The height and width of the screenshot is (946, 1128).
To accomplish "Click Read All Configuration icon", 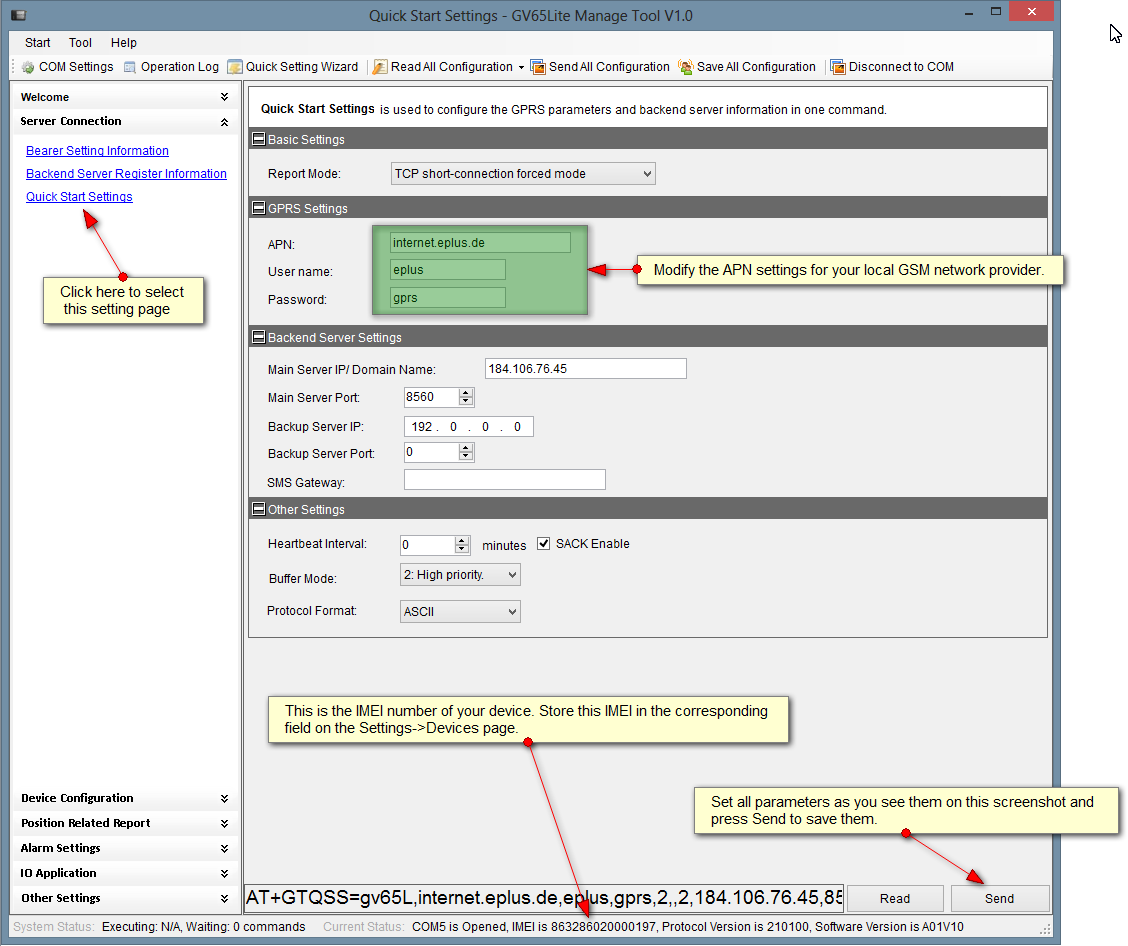I will coord(380,67).
